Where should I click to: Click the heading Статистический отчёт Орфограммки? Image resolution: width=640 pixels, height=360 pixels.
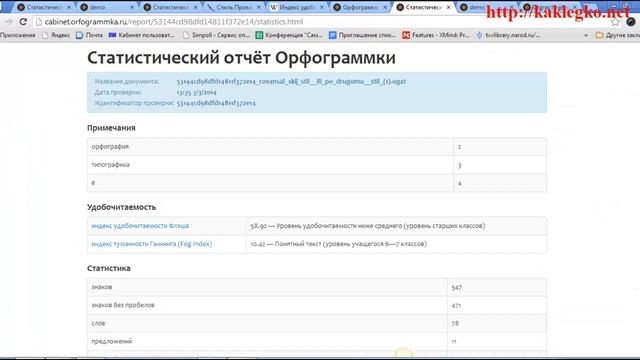241,58
